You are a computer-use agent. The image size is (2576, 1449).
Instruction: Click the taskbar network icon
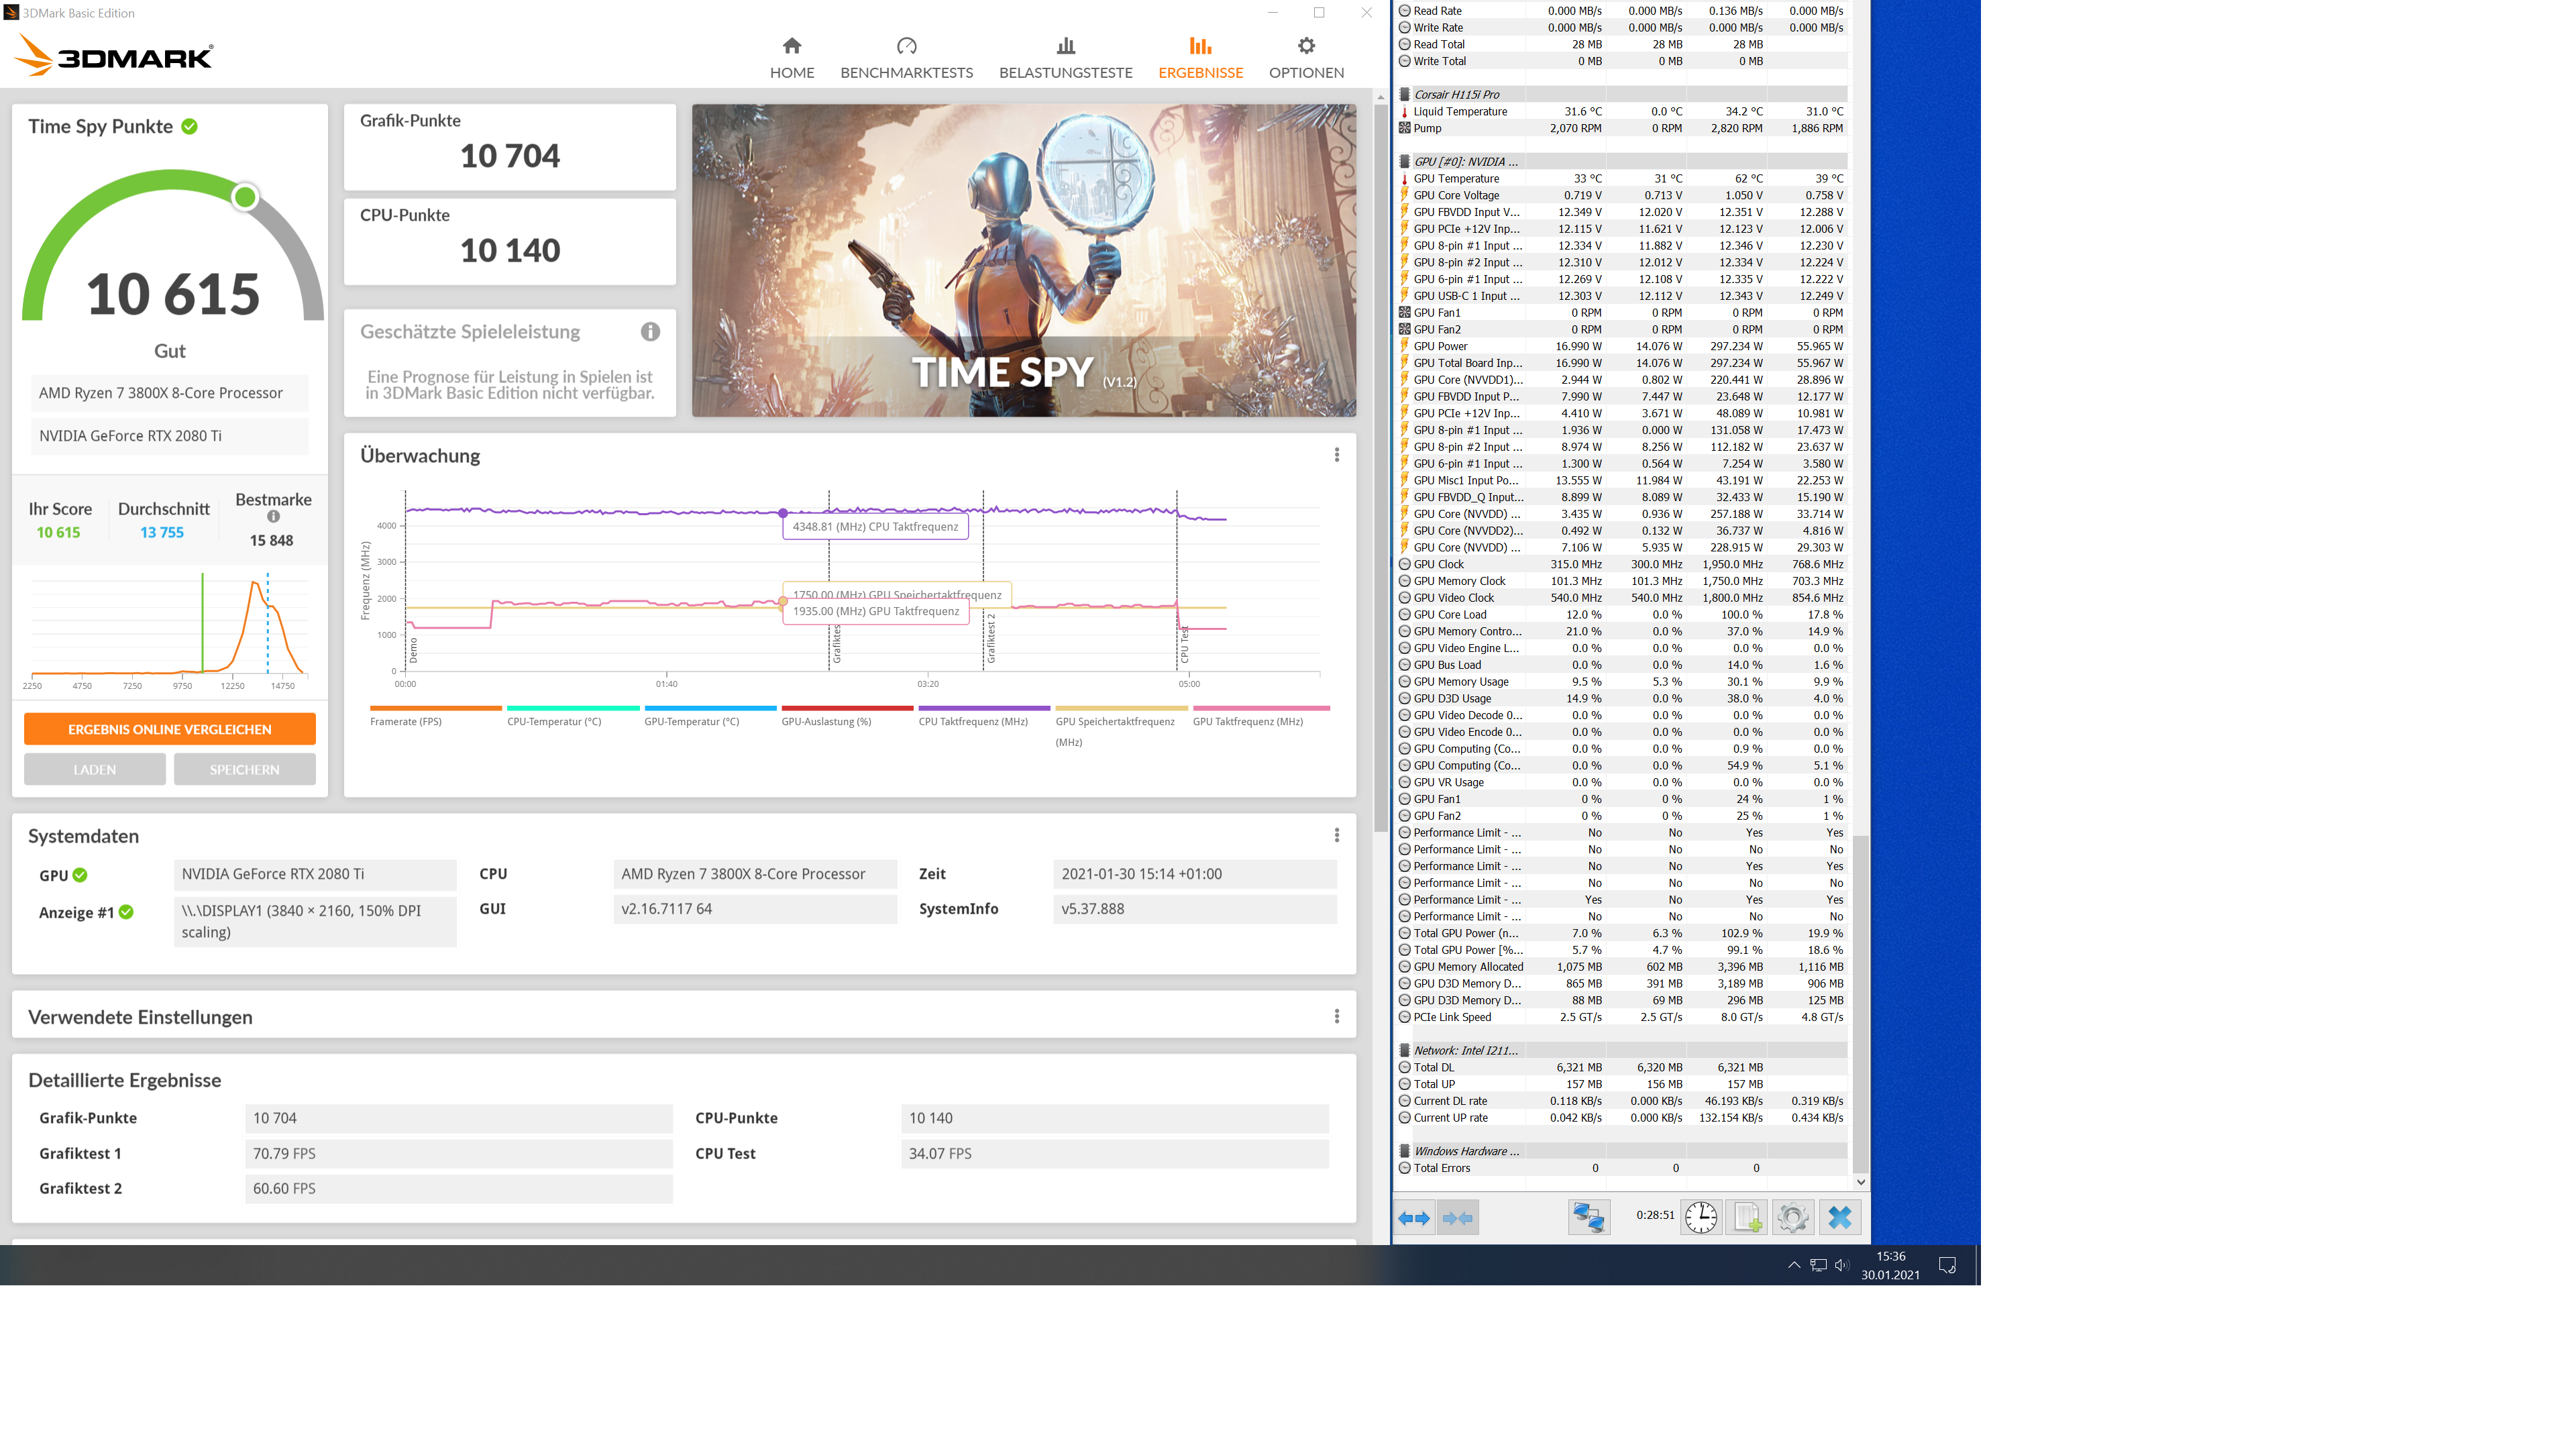(x=1818, y=1265)
